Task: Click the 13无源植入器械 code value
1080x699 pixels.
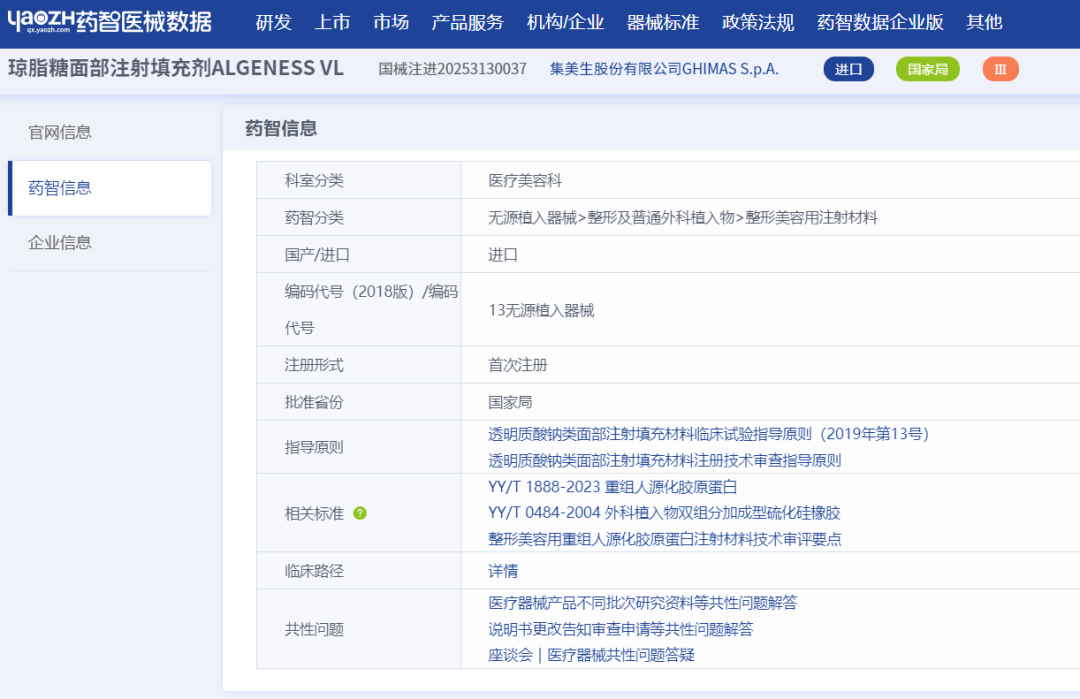Action: click(x=541, y=310)
